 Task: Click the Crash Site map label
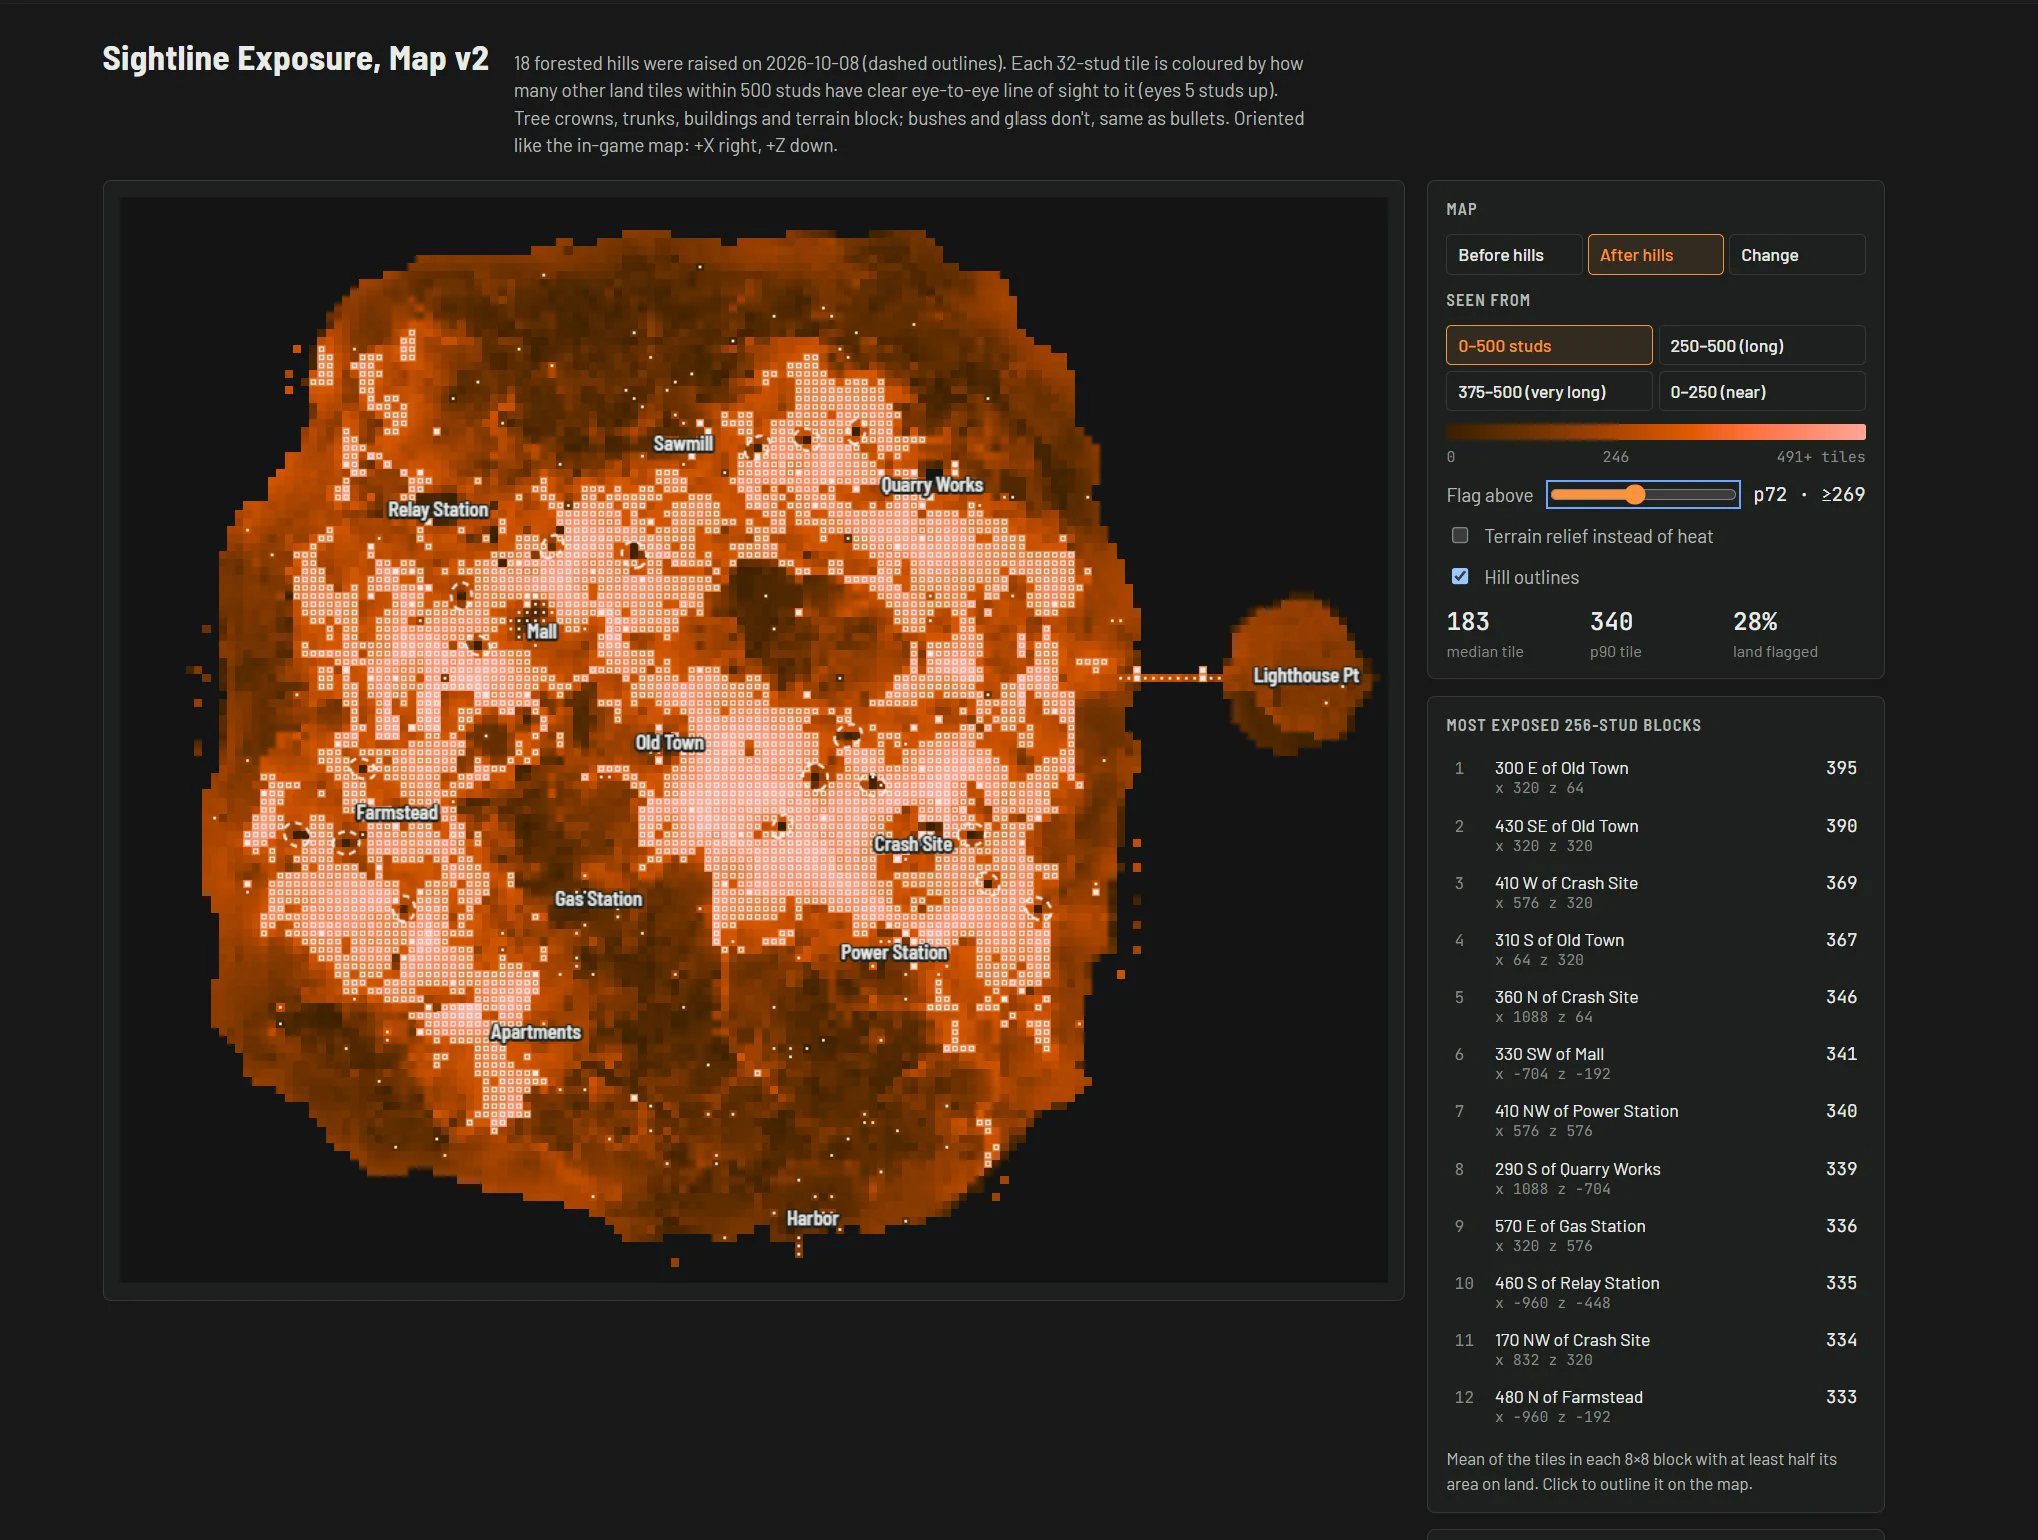click(912, 845)
